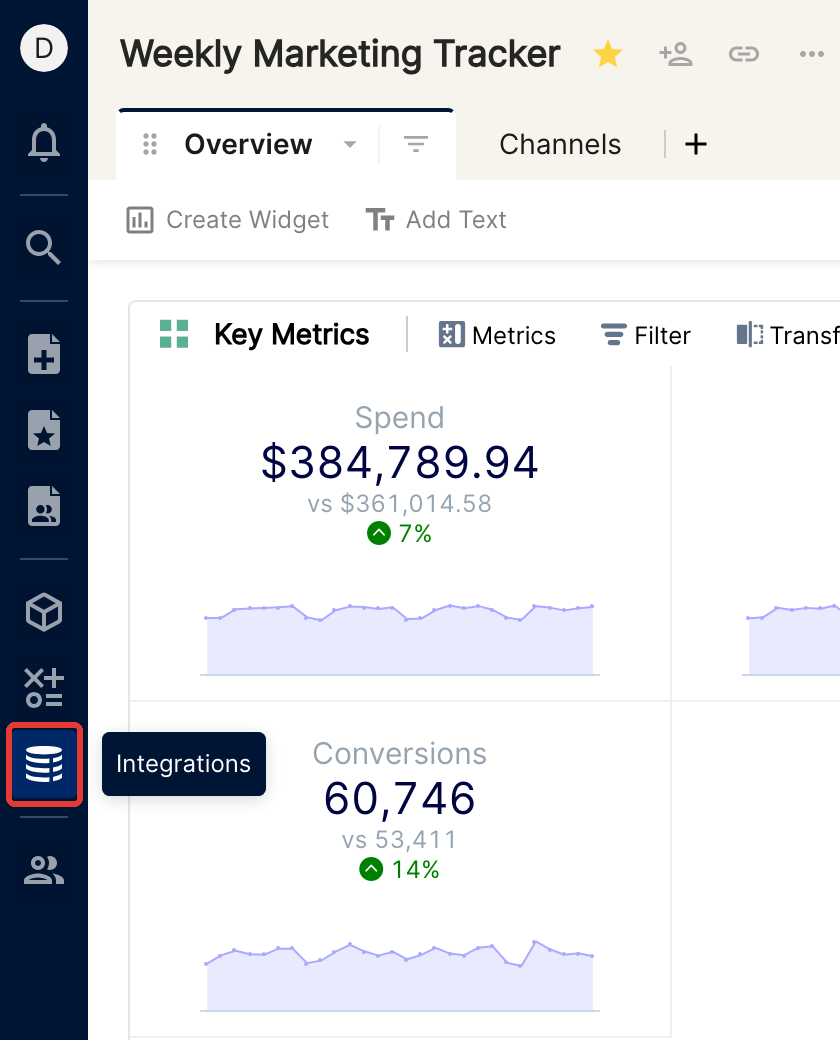
Task: Open the Overview tab filter icon
Action: 416,144
